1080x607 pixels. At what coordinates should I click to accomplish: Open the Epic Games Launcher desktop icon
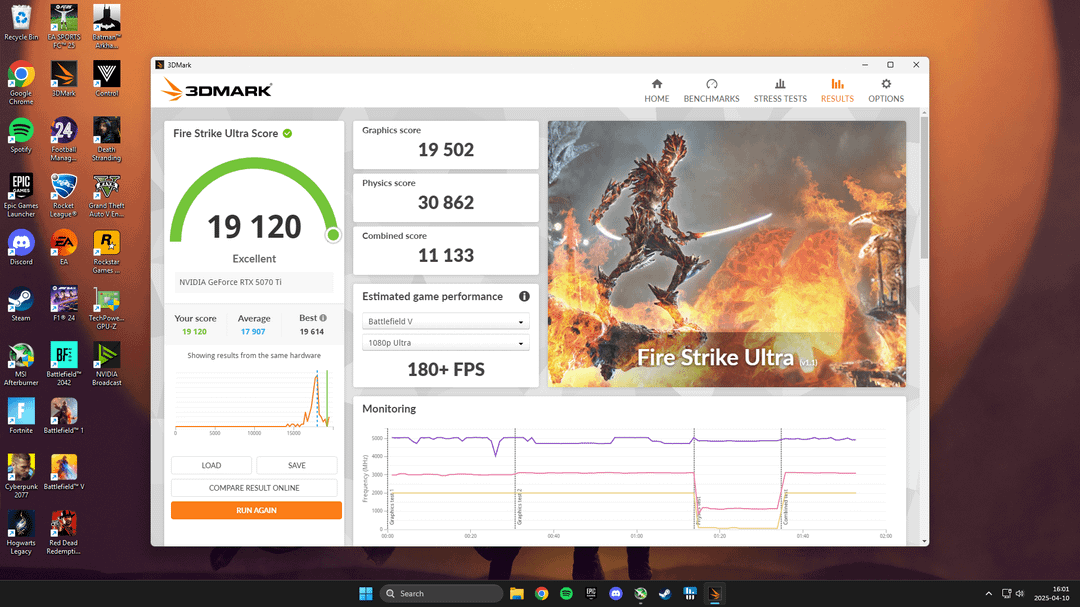pos(21,196)
